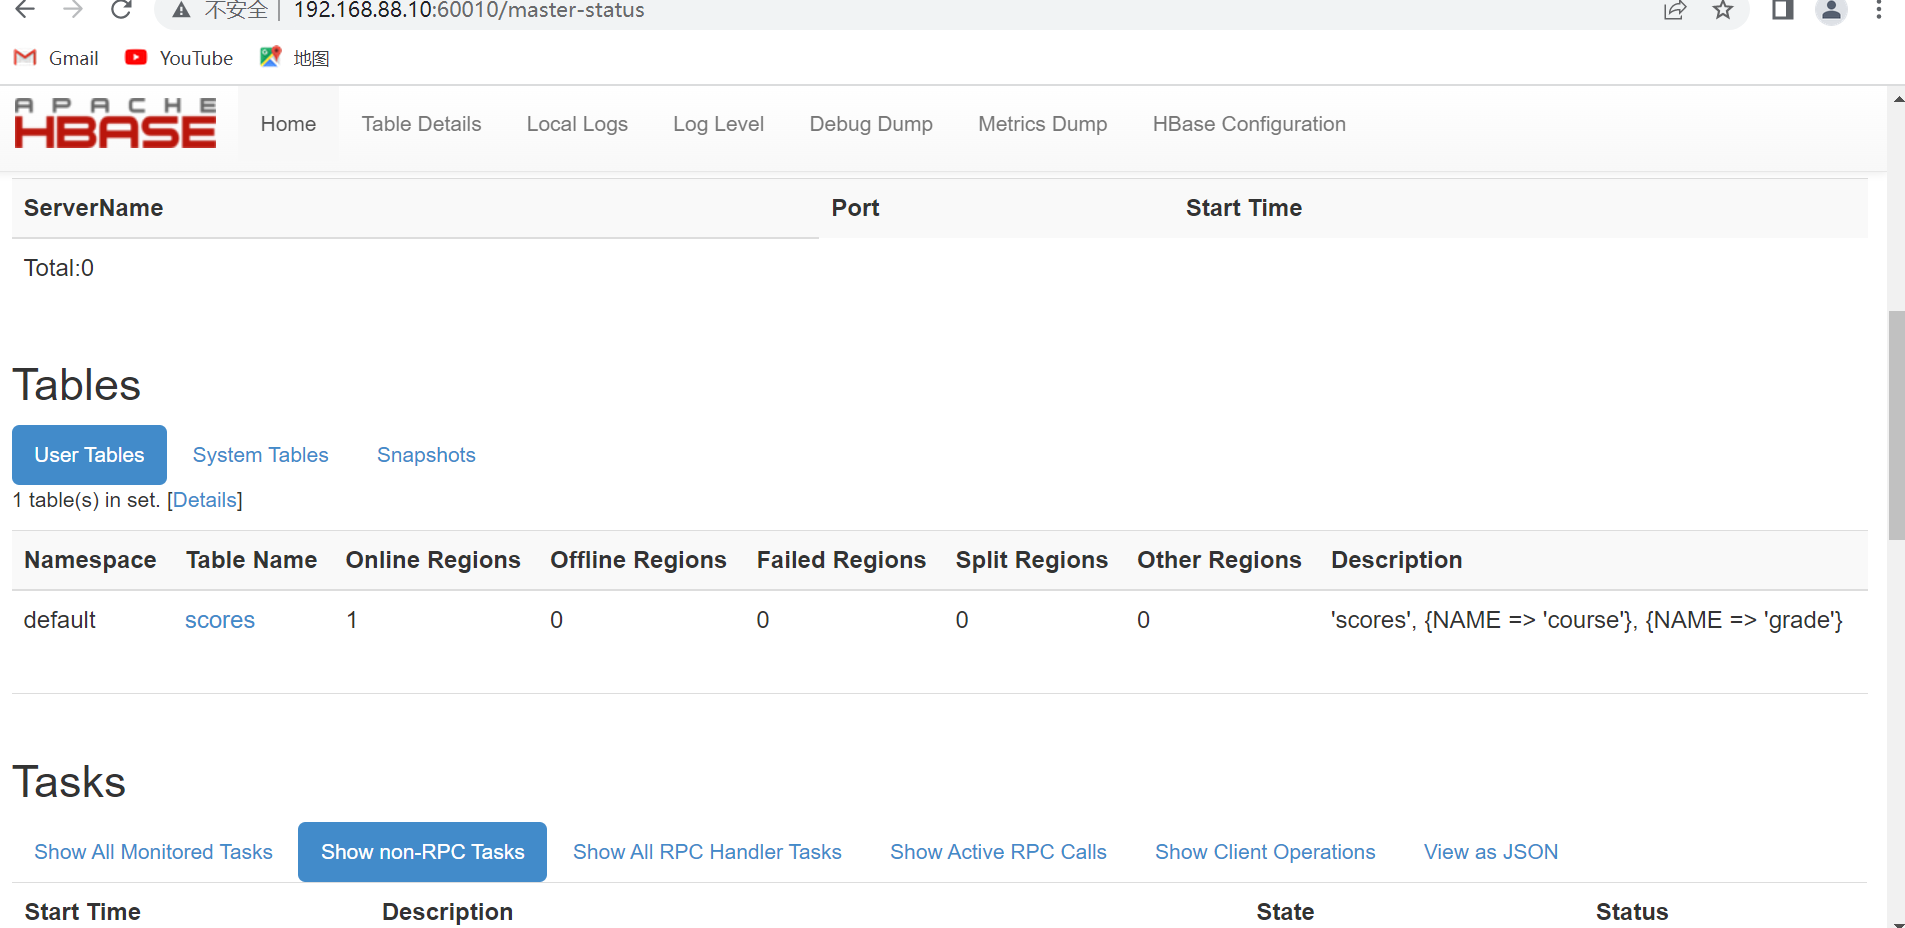Click the tasks State column header

click(1285, 912)
